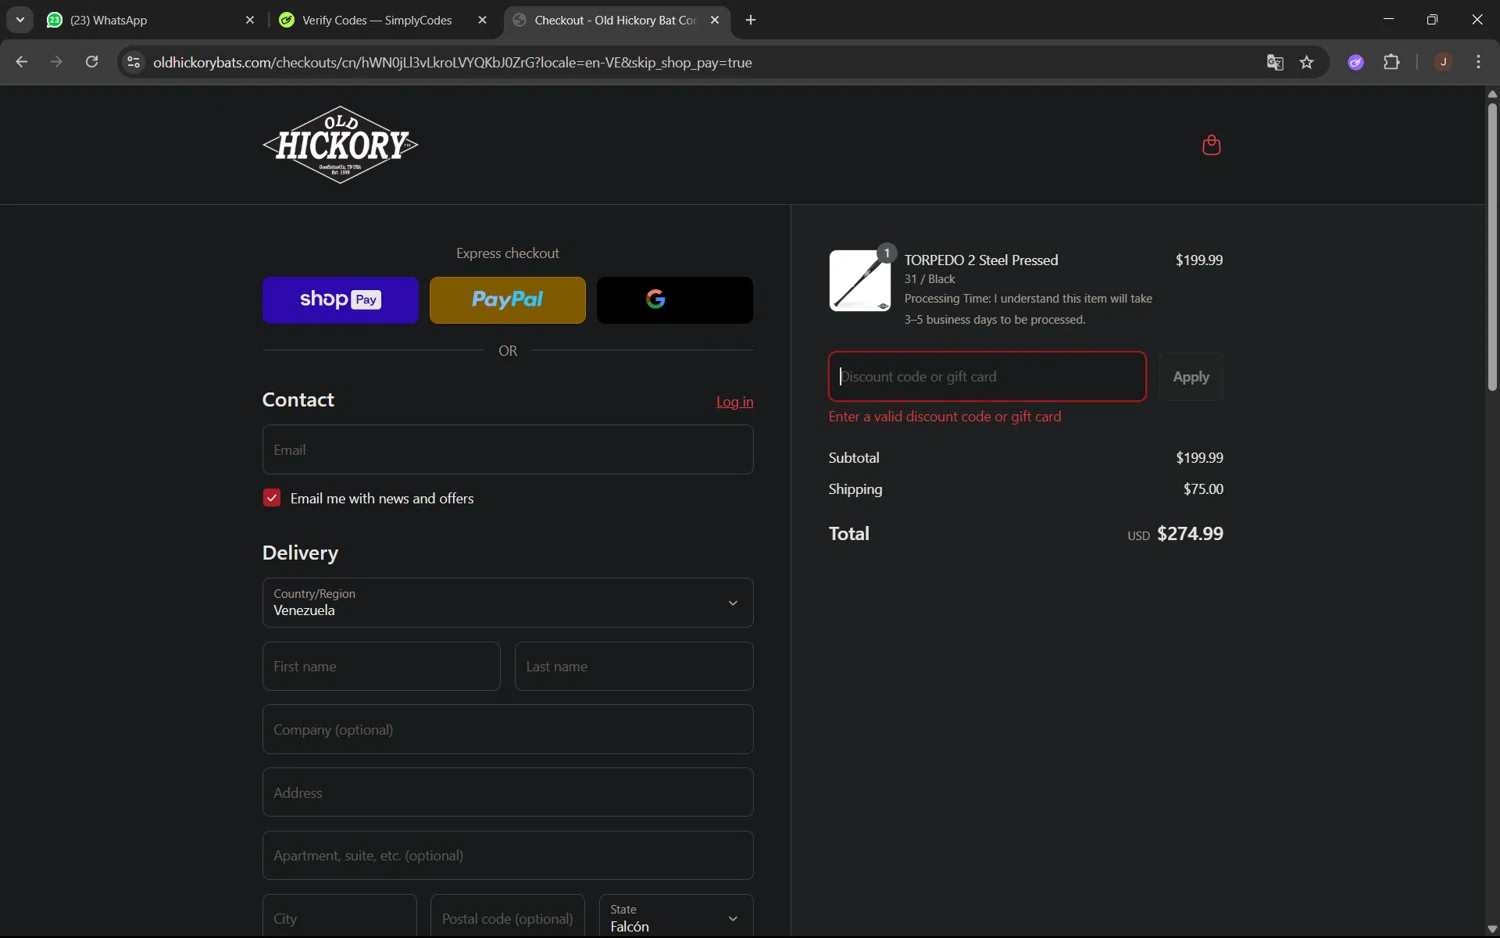Viewport: 1500px width, 938px height.
Task: Focus the Address field
Action: coord(508,793)
